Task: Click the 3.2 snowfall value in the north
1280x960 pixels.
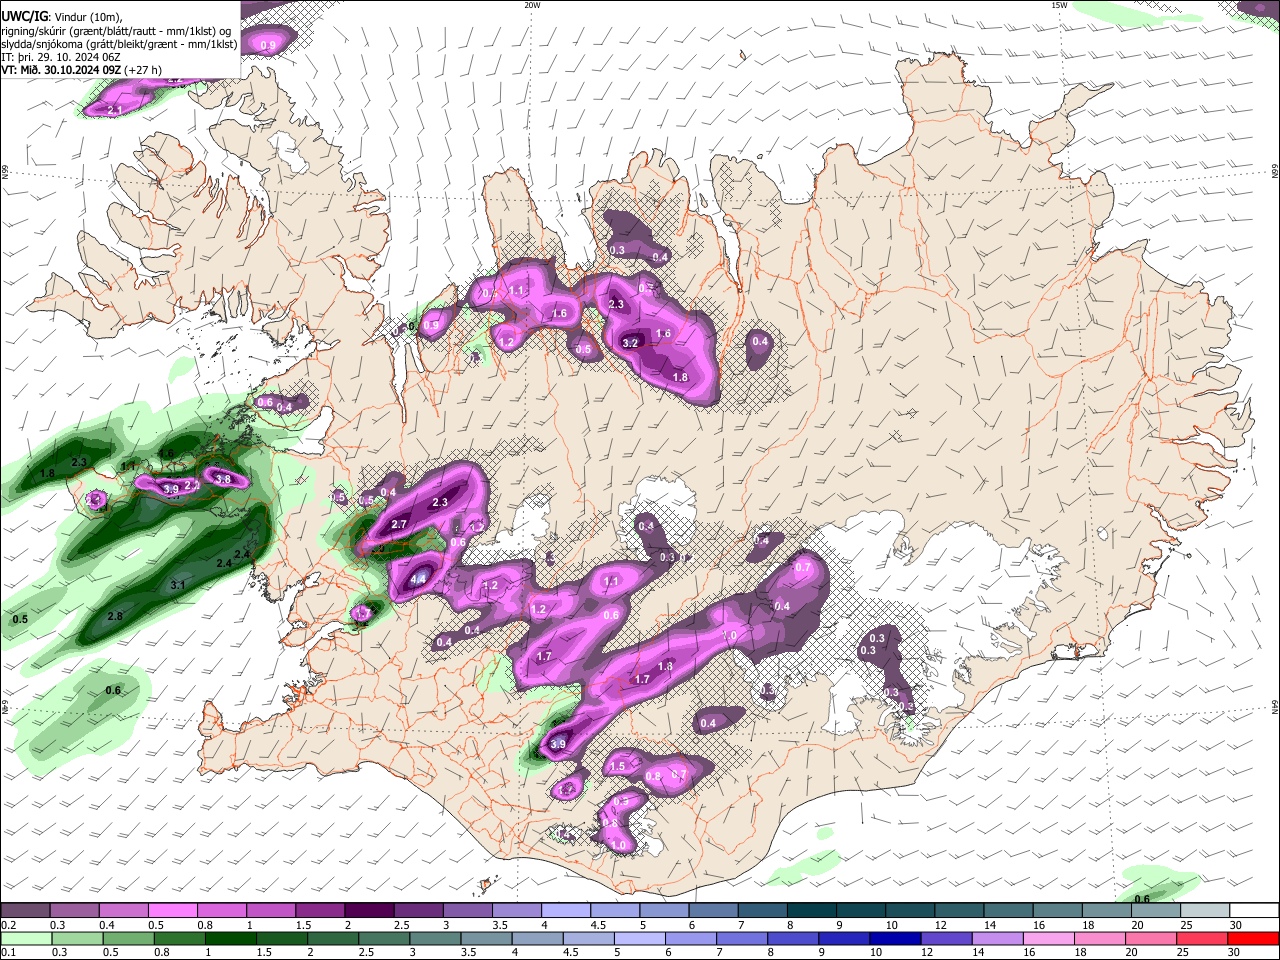Action: coord(630,343)
